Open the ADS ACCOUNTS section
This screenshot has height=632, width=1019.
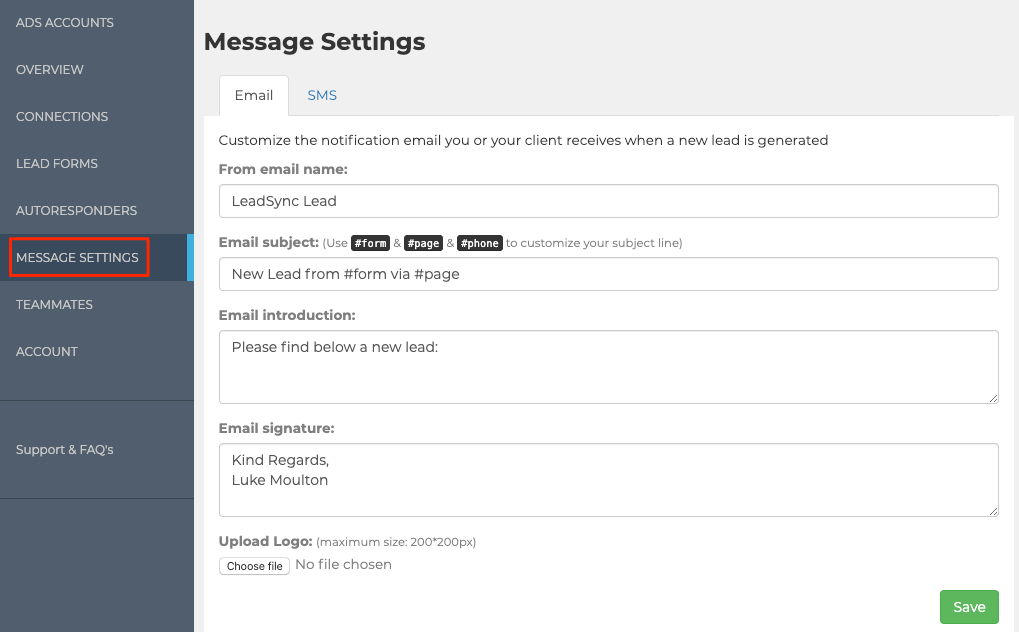(64, 22)
